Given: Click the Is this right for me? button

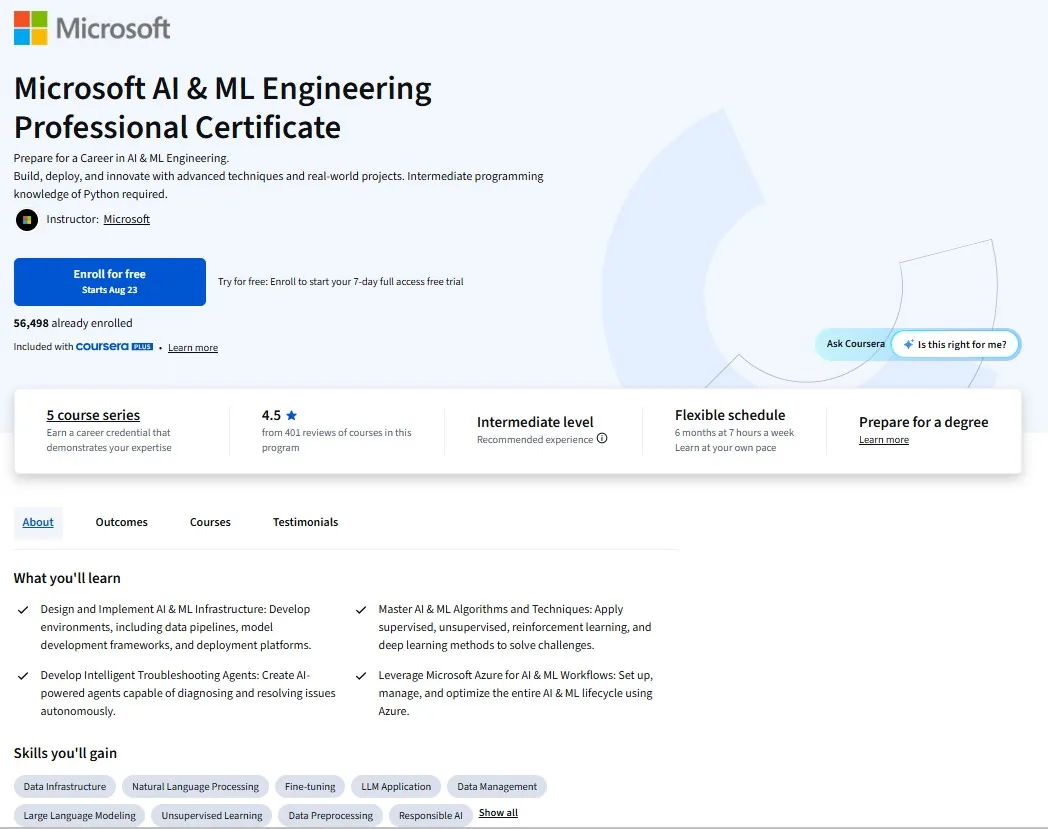Looking at the screenshot, I should tap(955, 344).
